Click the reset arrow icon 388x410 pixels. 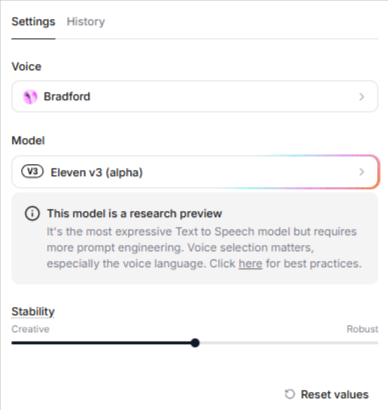290,394
